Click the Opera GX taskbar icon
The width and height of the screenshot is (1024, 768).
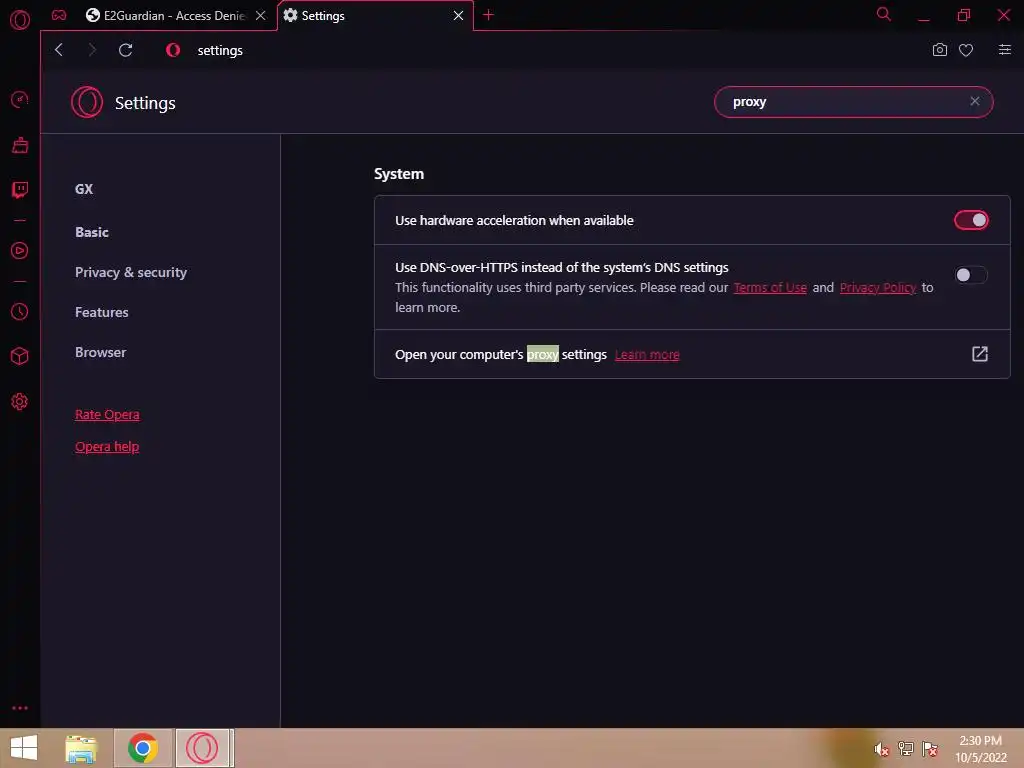[202, 748]
